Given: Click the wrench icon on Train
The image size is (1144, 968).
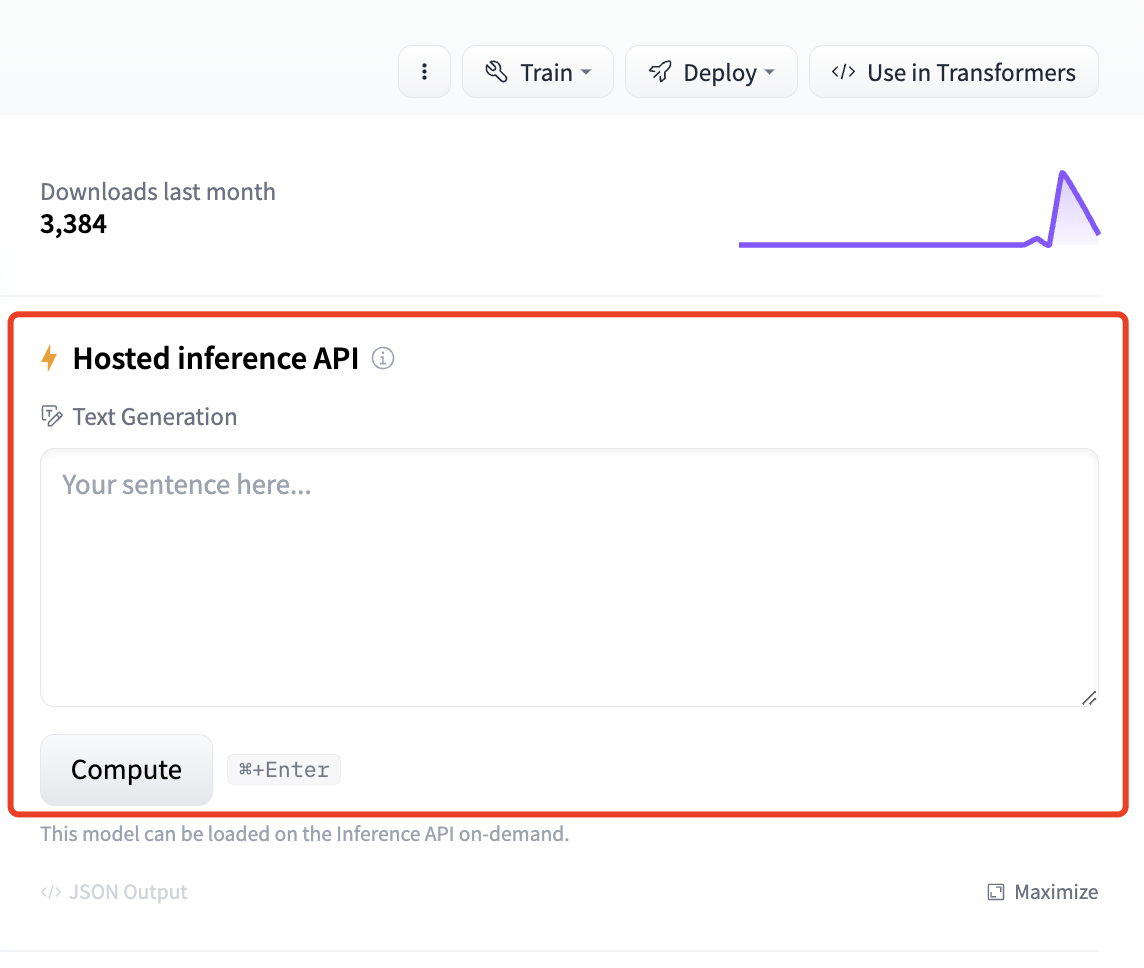Looking at the screenshot, I should click(x=496, y=72).
